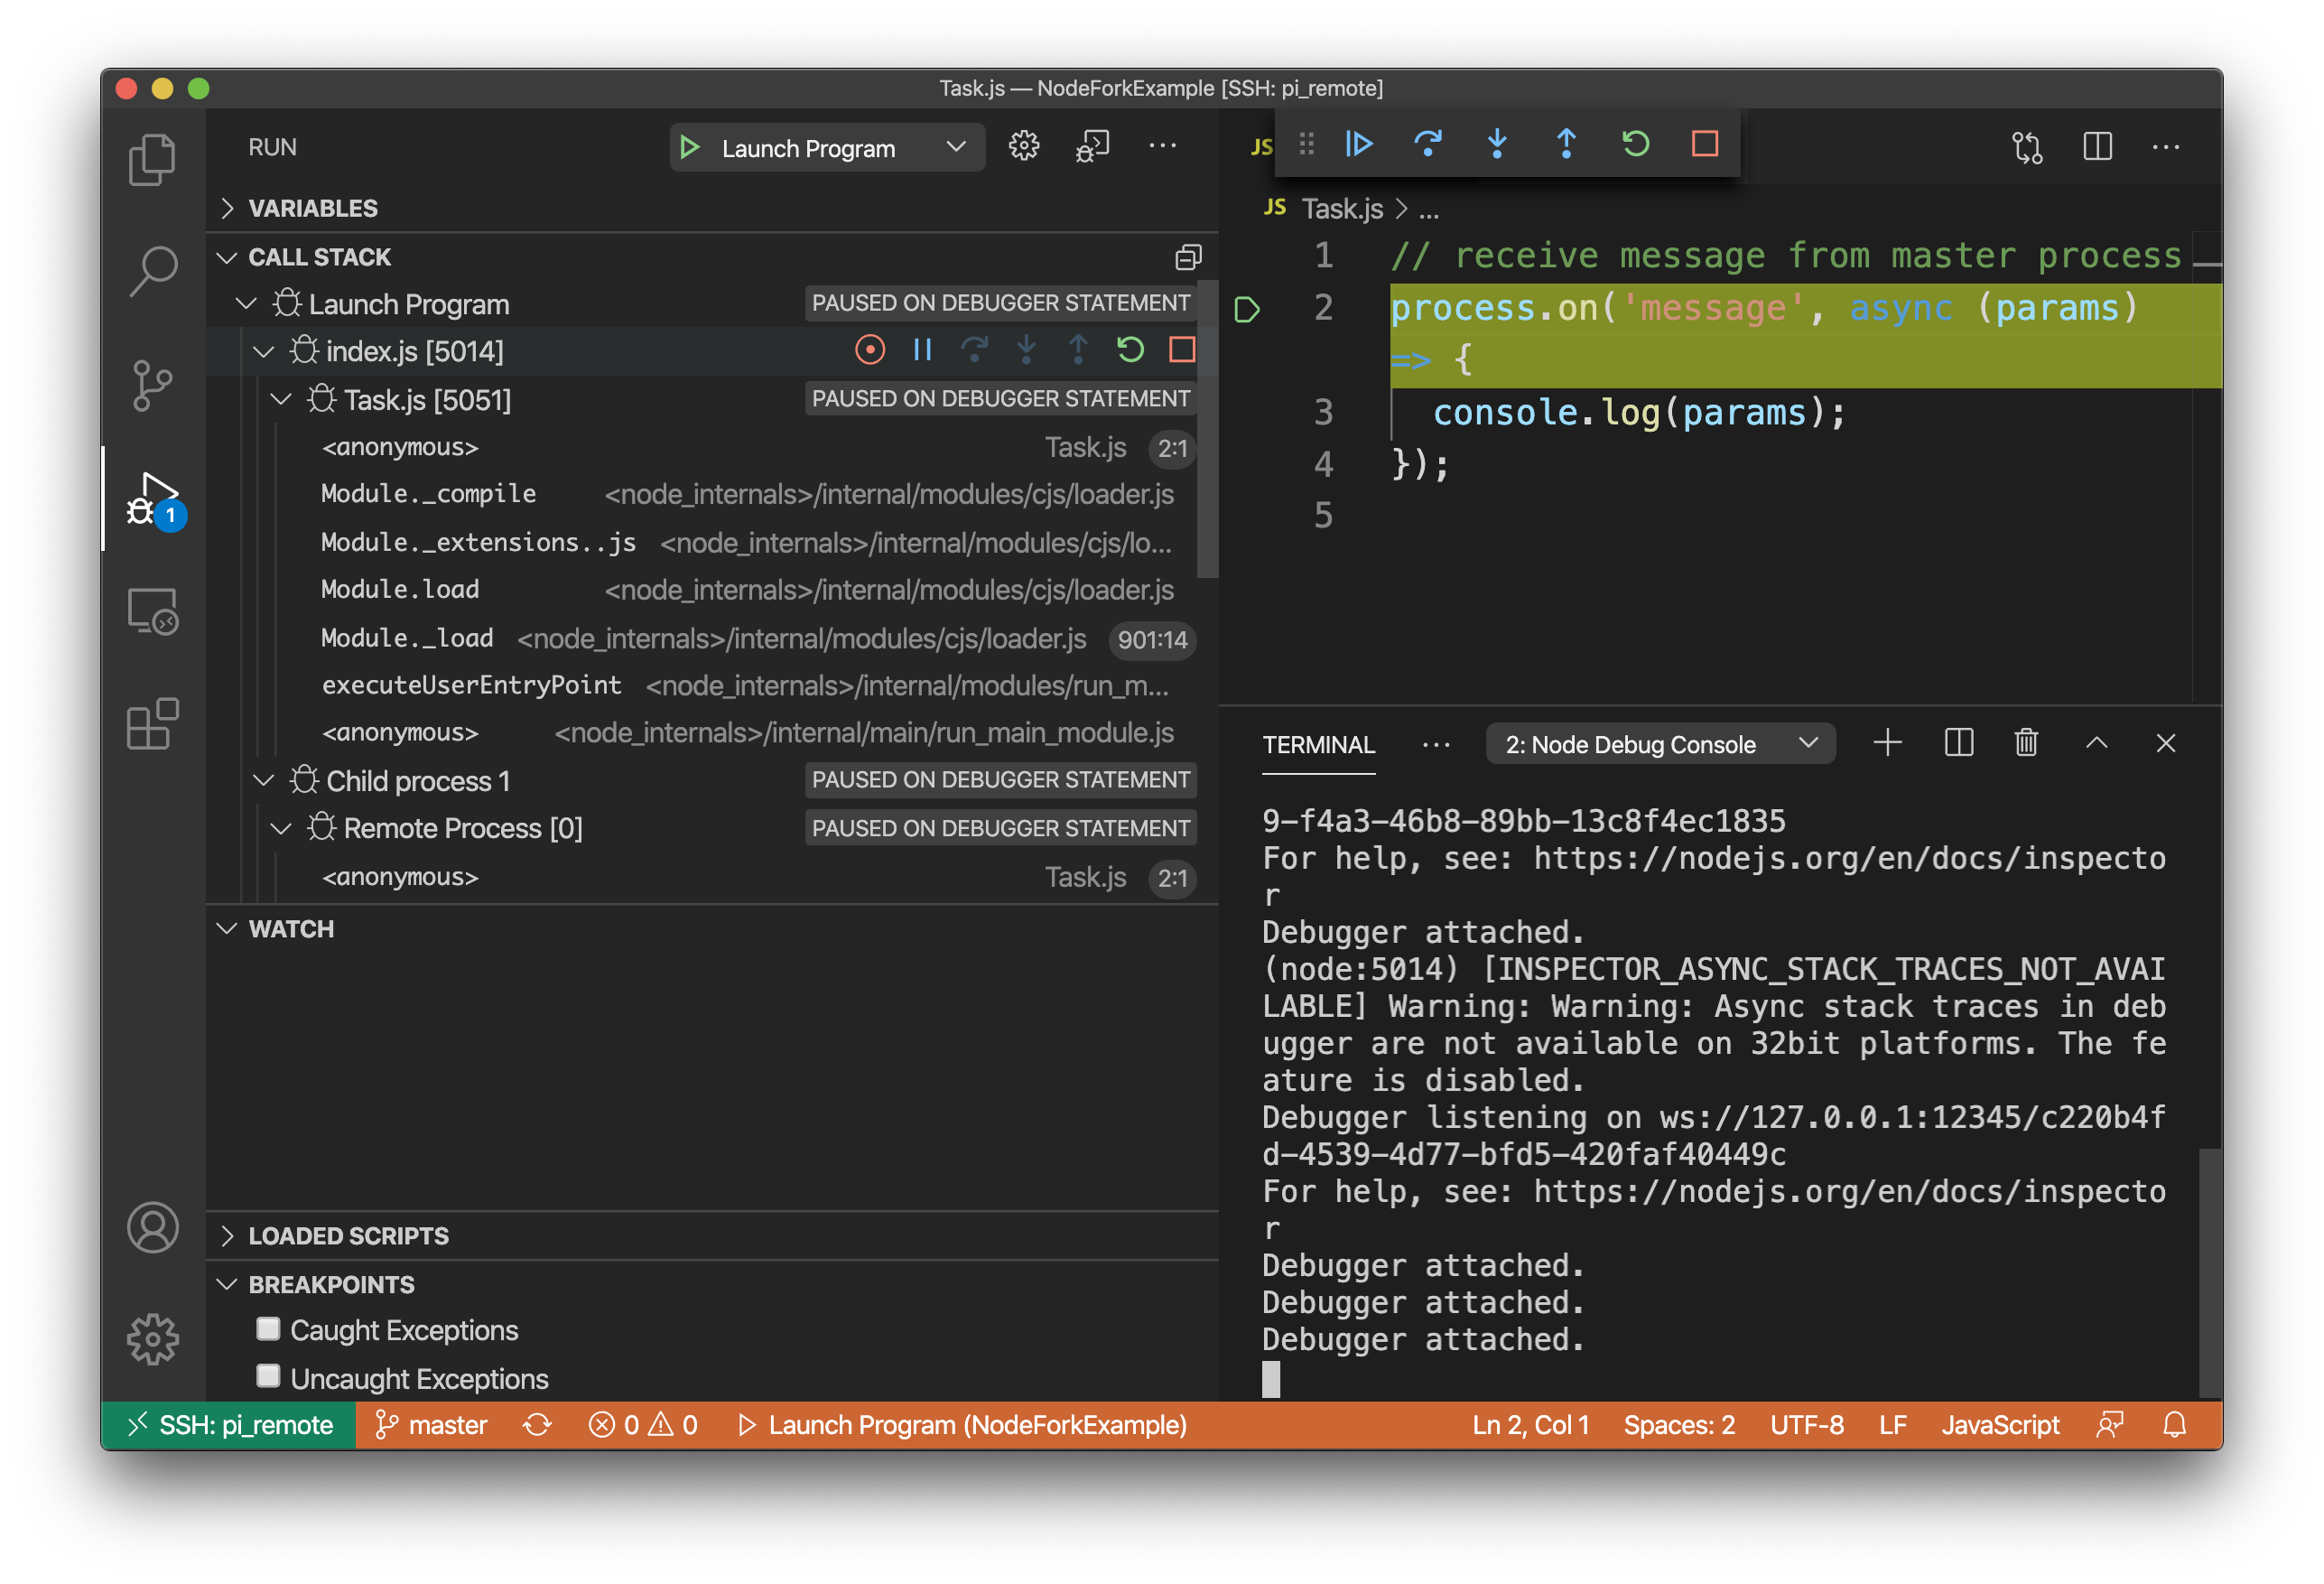Click Launch Program (NodeForkExample) in status bar
Image resolution: width=2324 pixels, height=1584 pixels.
click(x=962, y=1425)
